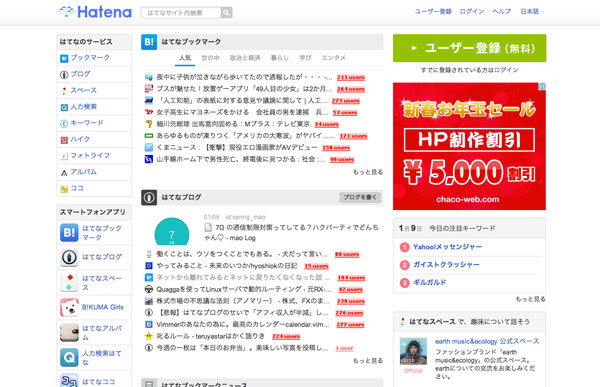This screenshot has height=387, width=600.
Task: Open the chaco-web.com sale advertisement
Action: pyautogui.click(x=469, y=146)
